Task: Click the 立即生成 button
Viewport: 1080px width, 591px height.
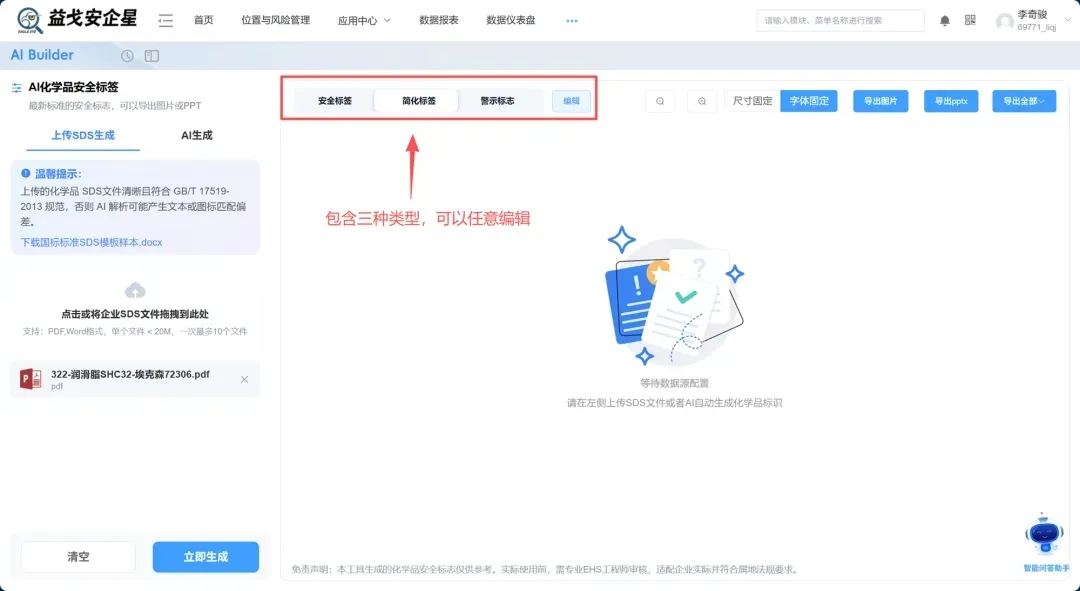Action: (206, 557)
